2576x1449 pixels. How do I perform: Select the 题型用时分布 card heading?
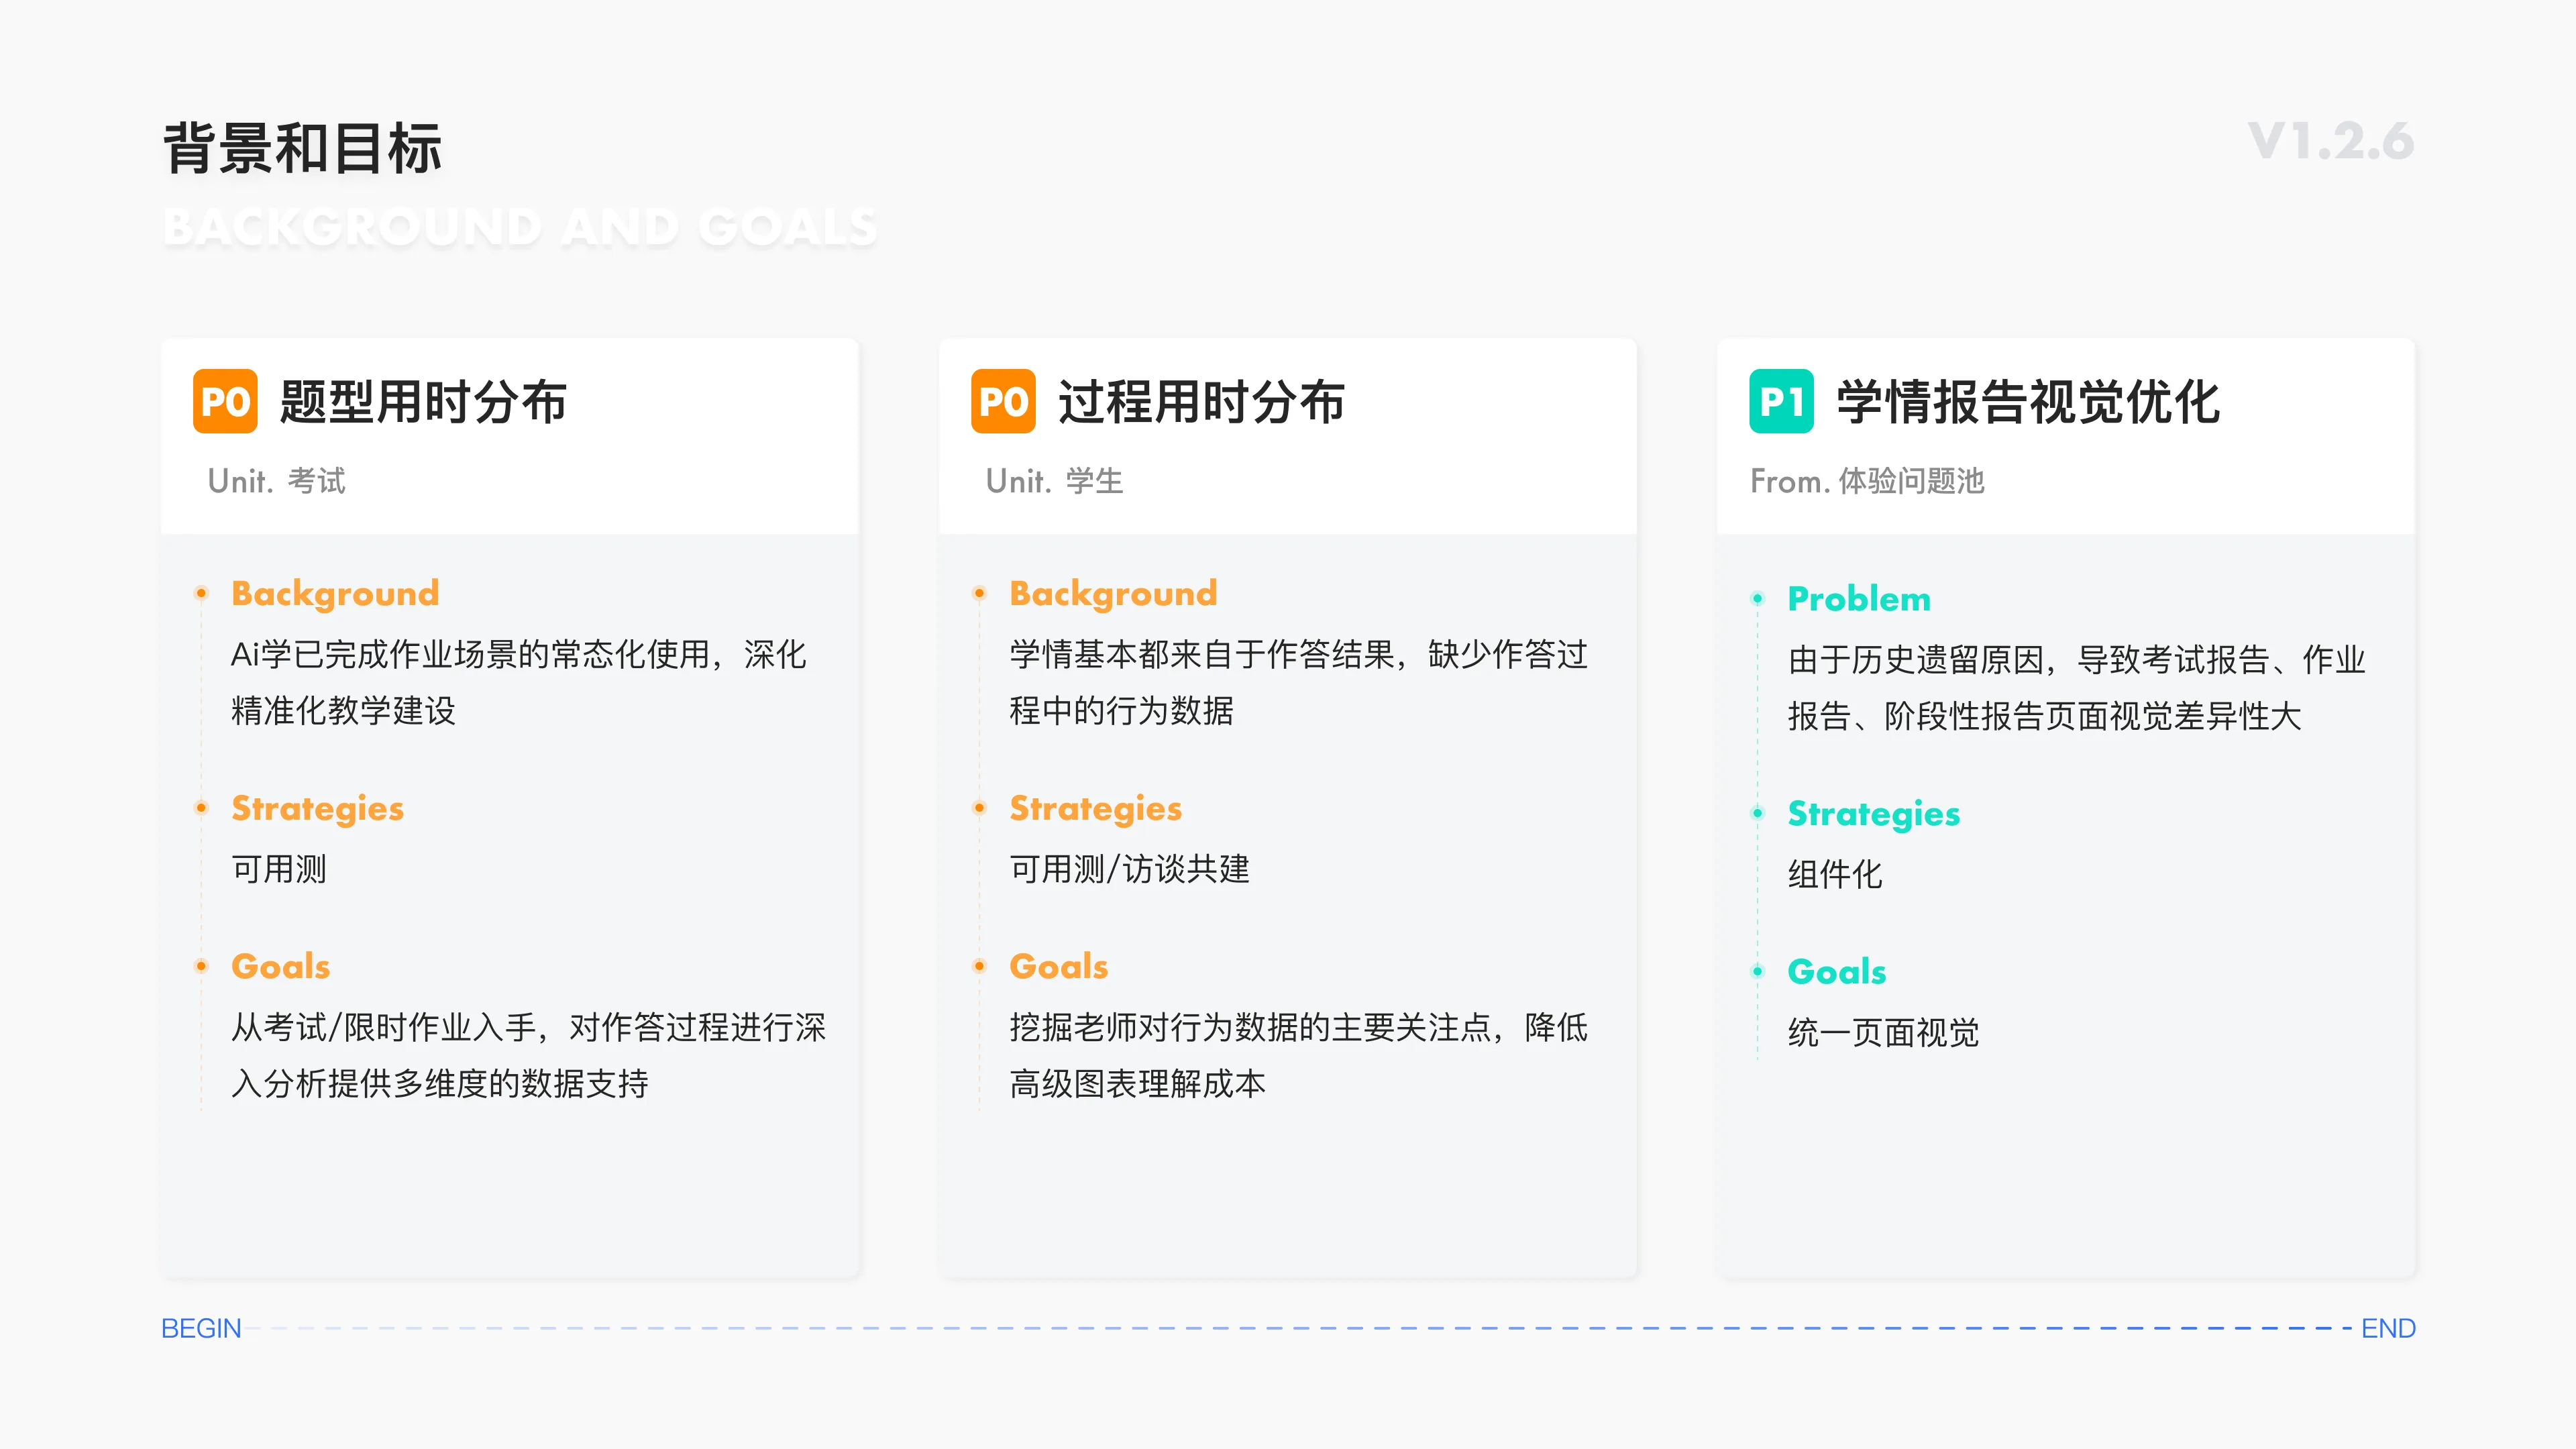pos(424,402)
